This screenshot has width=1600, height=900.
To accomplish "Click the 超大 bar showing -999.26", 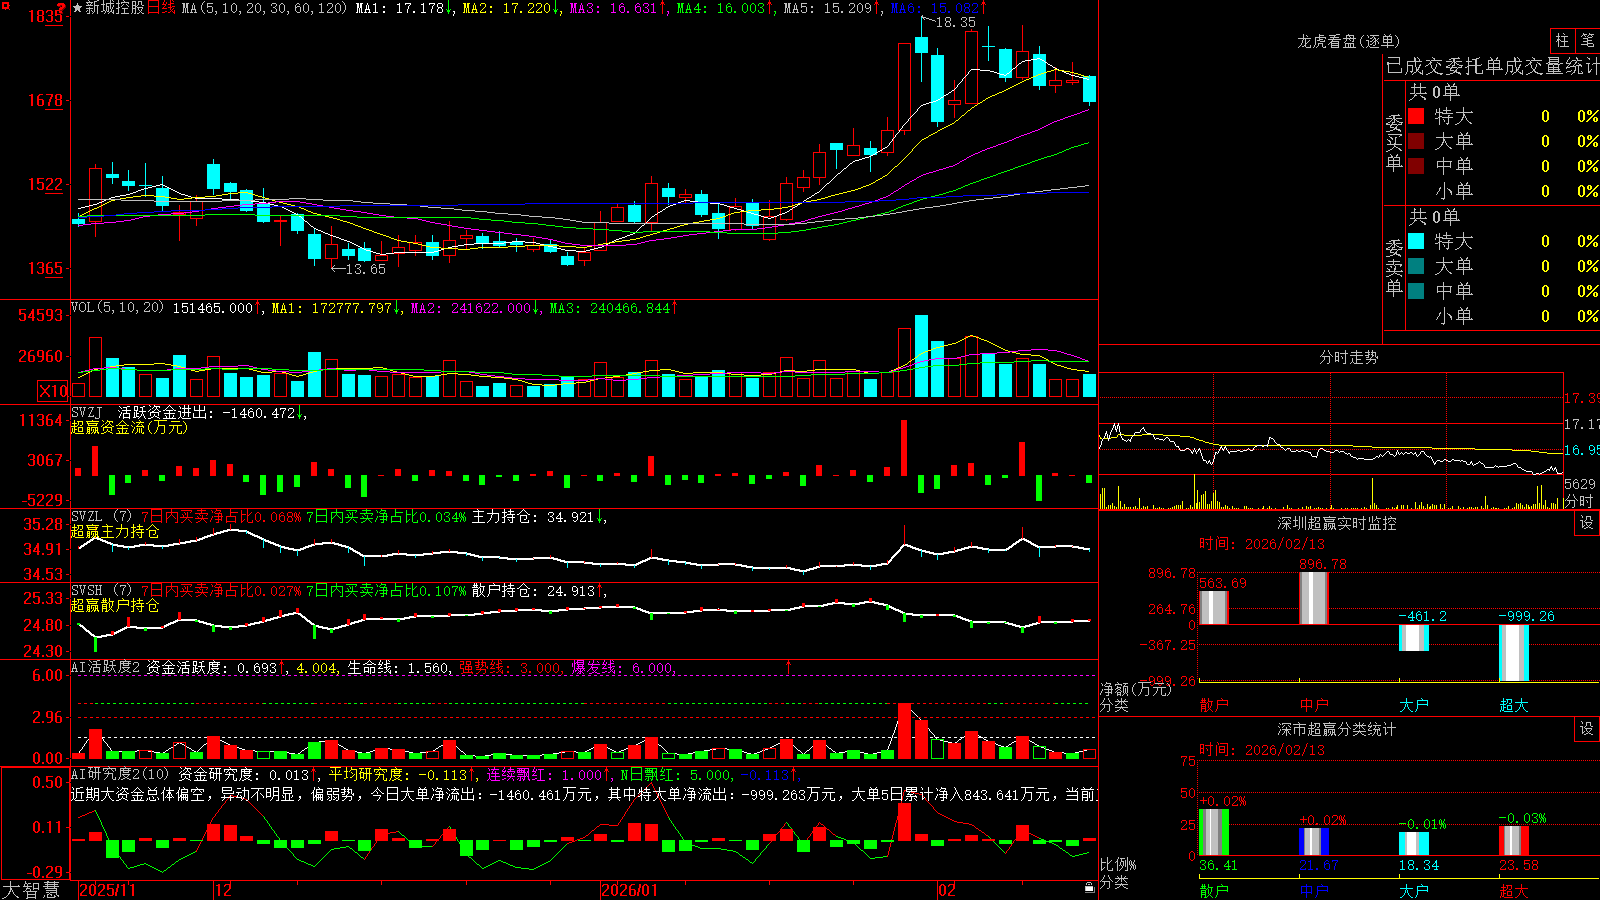I will [x=1514, y=653].
